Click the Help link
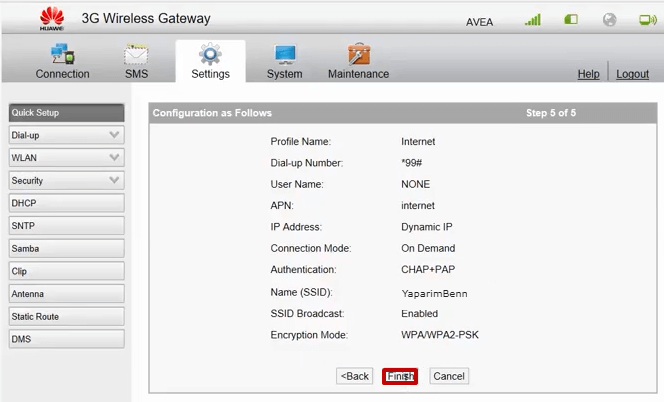 click(589, 74)
